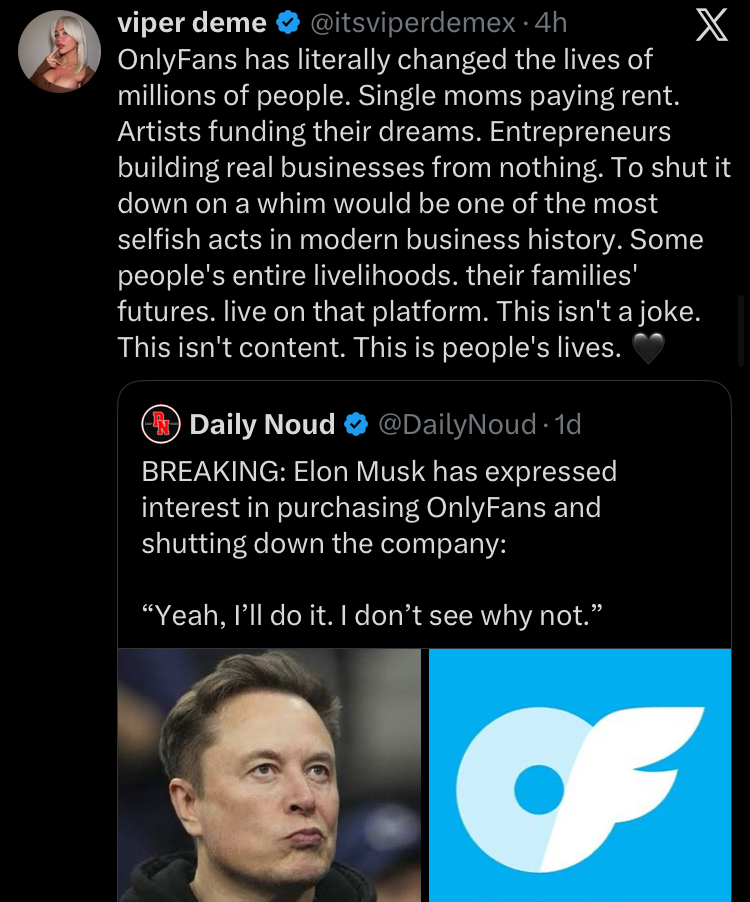Click the Daily Noud display name
This screenshot has width=750, height=902.
pos(262,425)
